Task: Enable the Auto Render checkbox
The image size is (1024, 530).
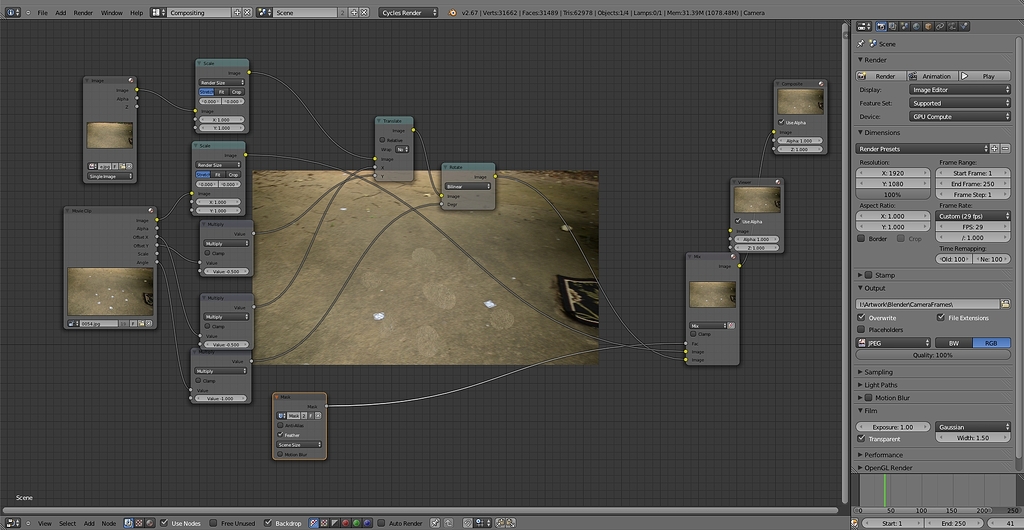Action: coord(381,523)
